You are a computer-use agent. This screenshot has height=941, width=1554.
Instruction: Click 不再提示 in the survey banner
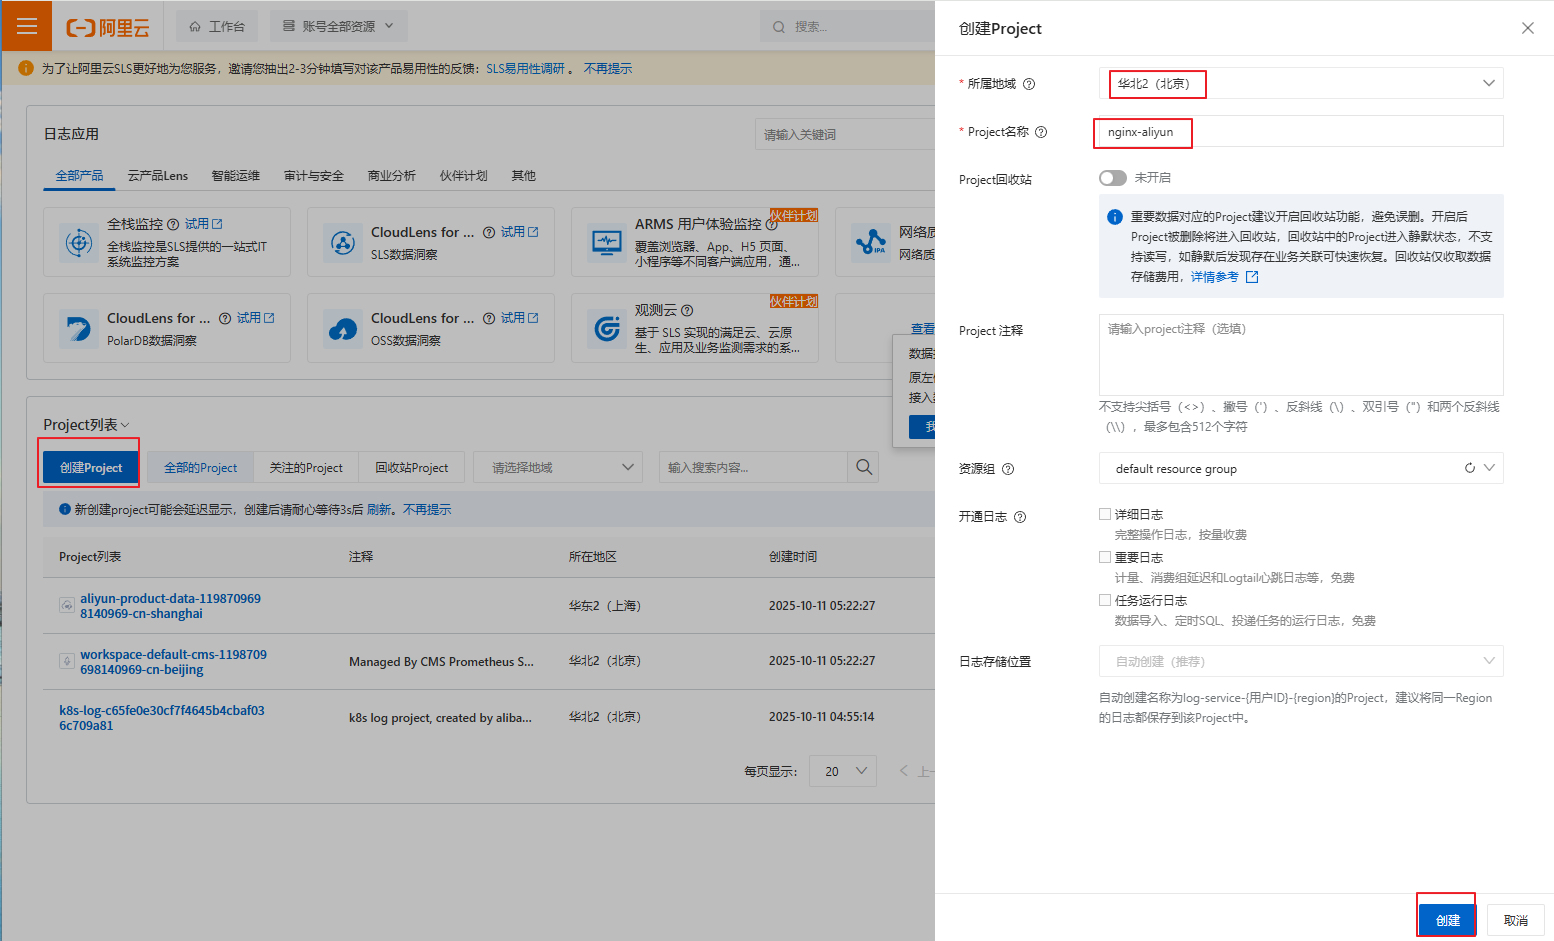(607, 68)
